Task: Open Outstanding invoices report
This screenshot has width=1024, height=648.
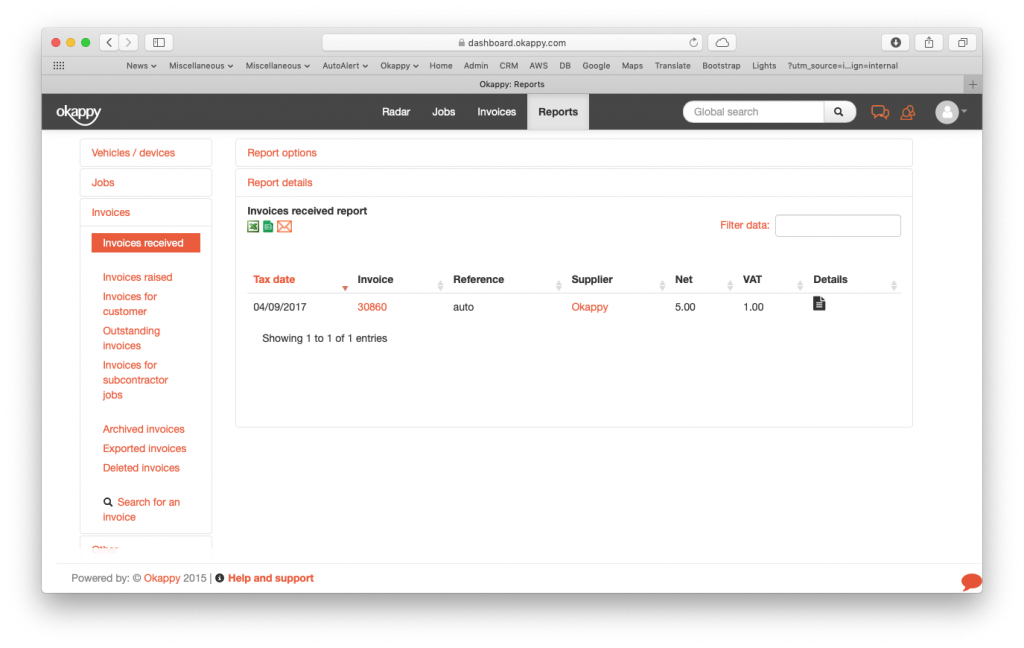Action: (131, 338)
